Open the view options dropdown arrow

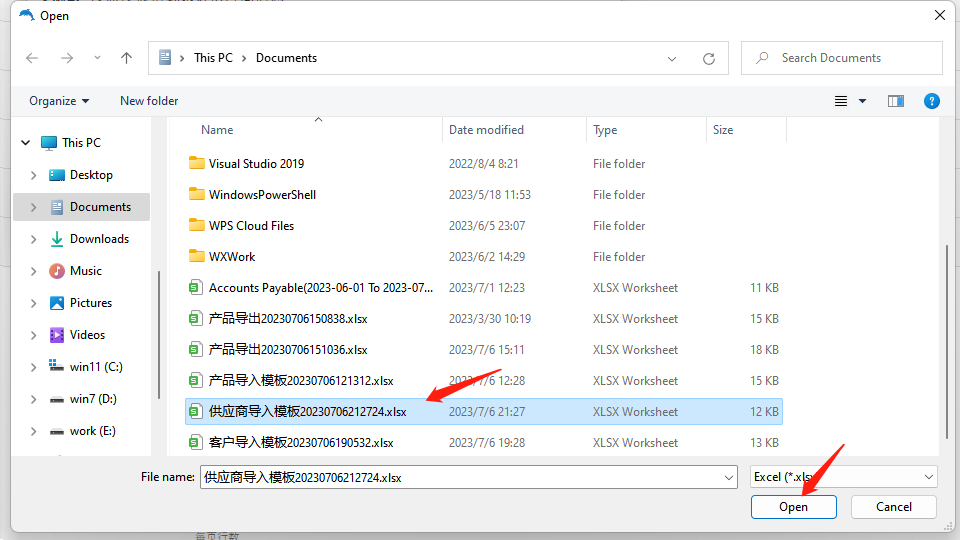coord(862,101)
